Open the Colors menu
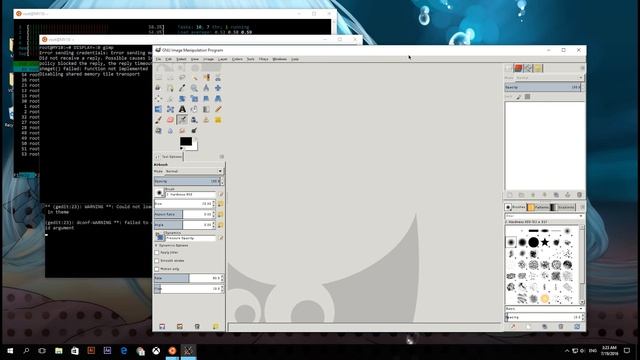The height and width of the screenshot is (360, 640). click(237, 59)
